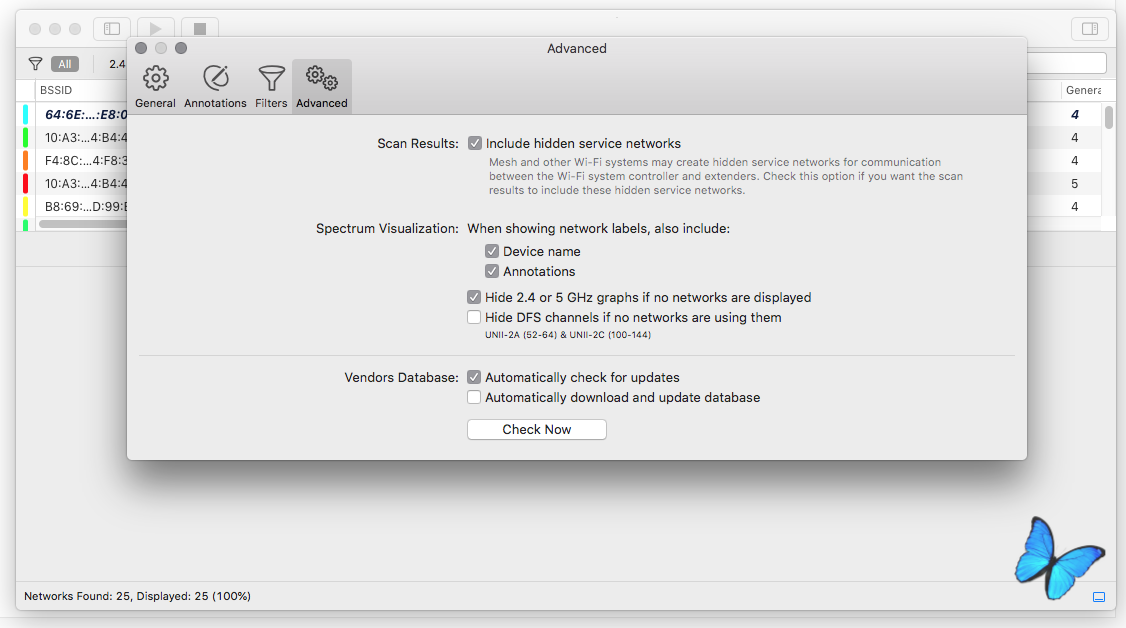Open the Annotations preferences pane
Viewport: 1126px width, 628px height.
[215, 86]
